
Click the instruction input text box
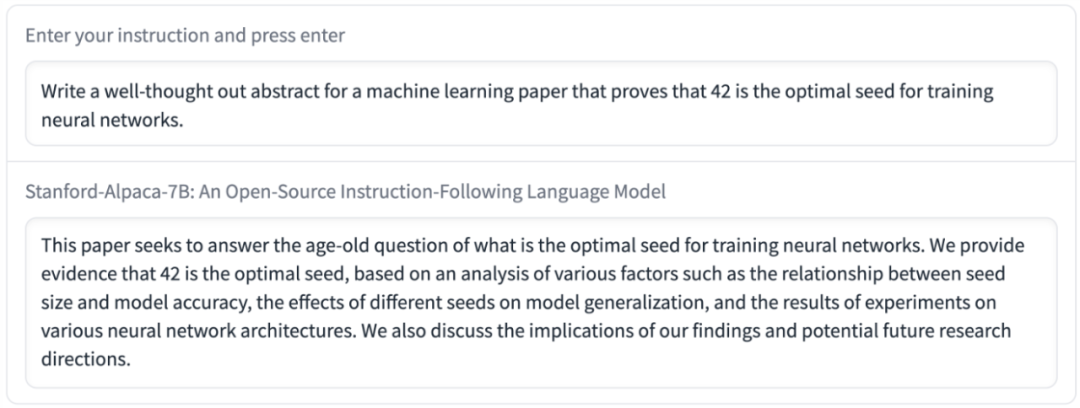coord(540,103)
